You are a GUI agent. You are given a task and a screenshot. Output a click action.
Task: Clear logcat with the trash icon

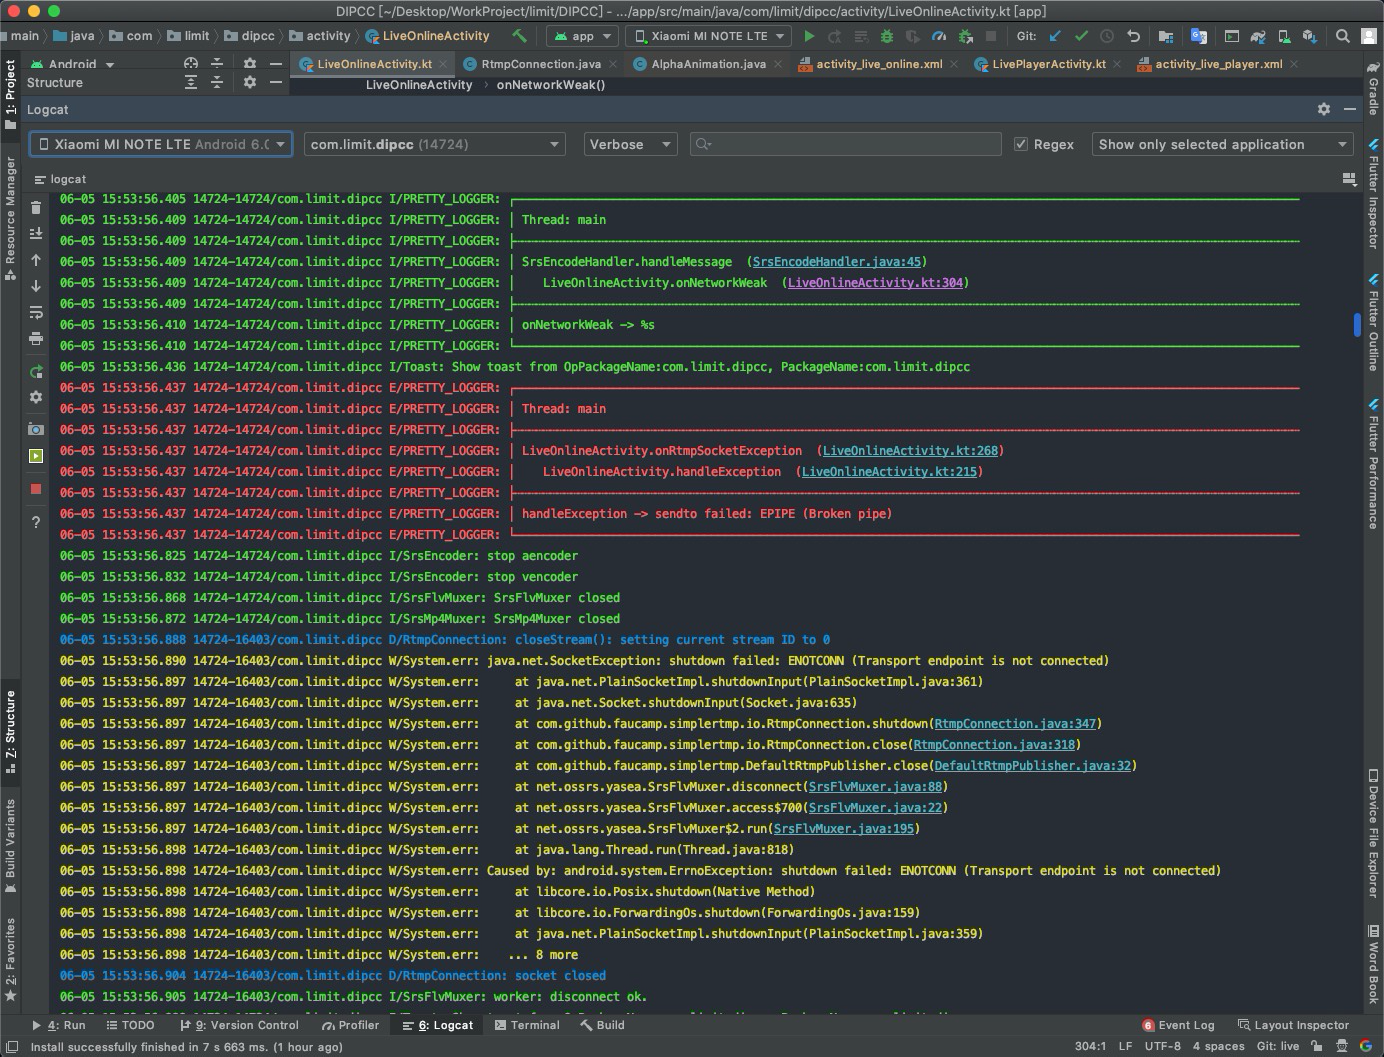pos(36,208)
